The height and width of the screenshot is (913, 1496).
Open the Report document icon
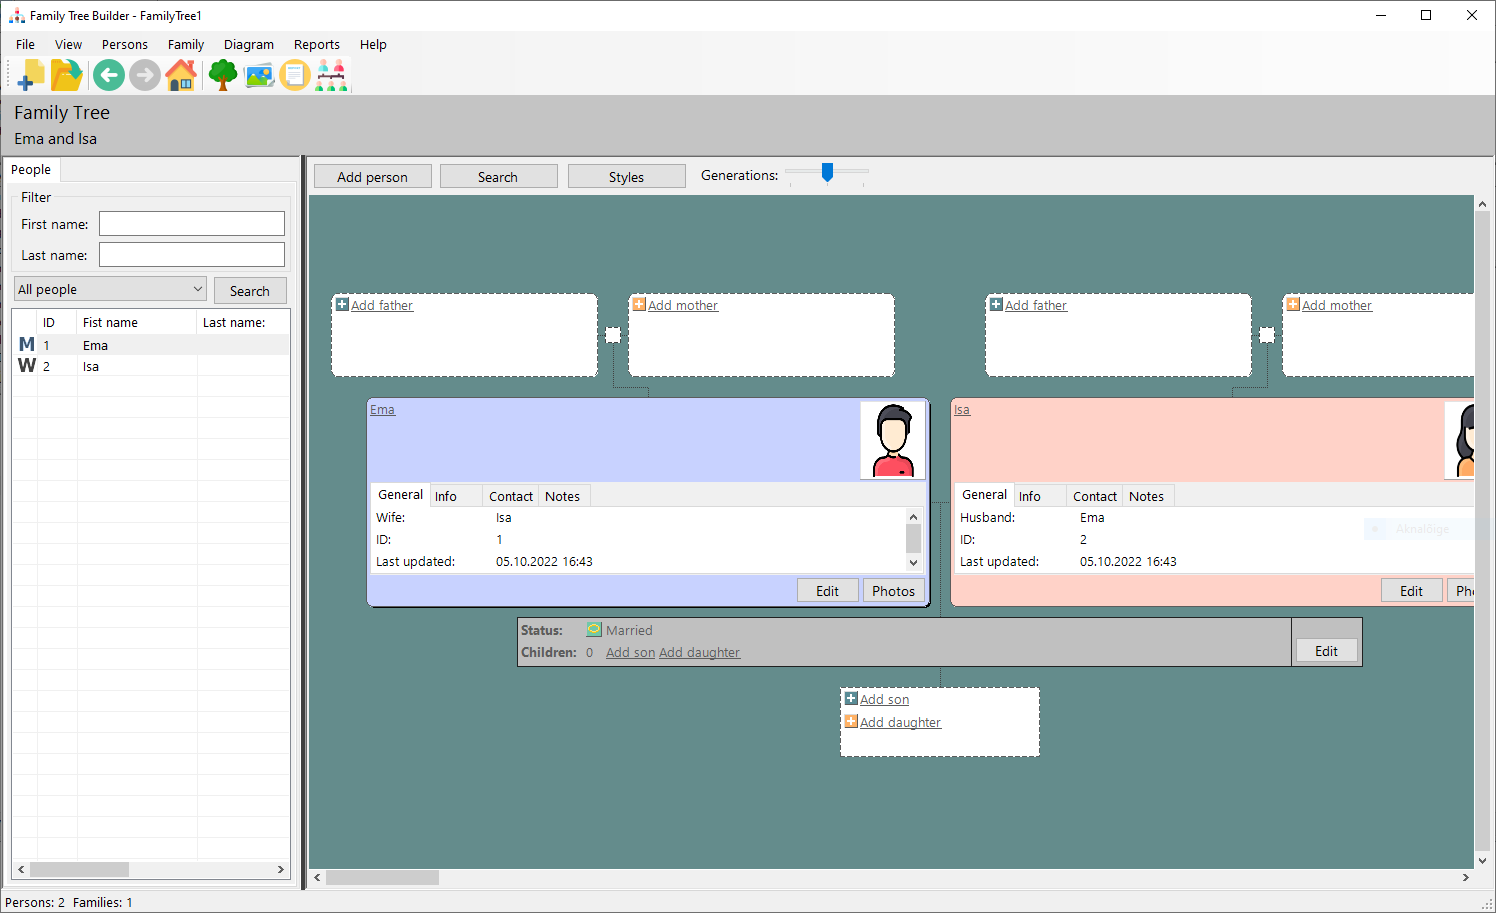pos(295,75)
